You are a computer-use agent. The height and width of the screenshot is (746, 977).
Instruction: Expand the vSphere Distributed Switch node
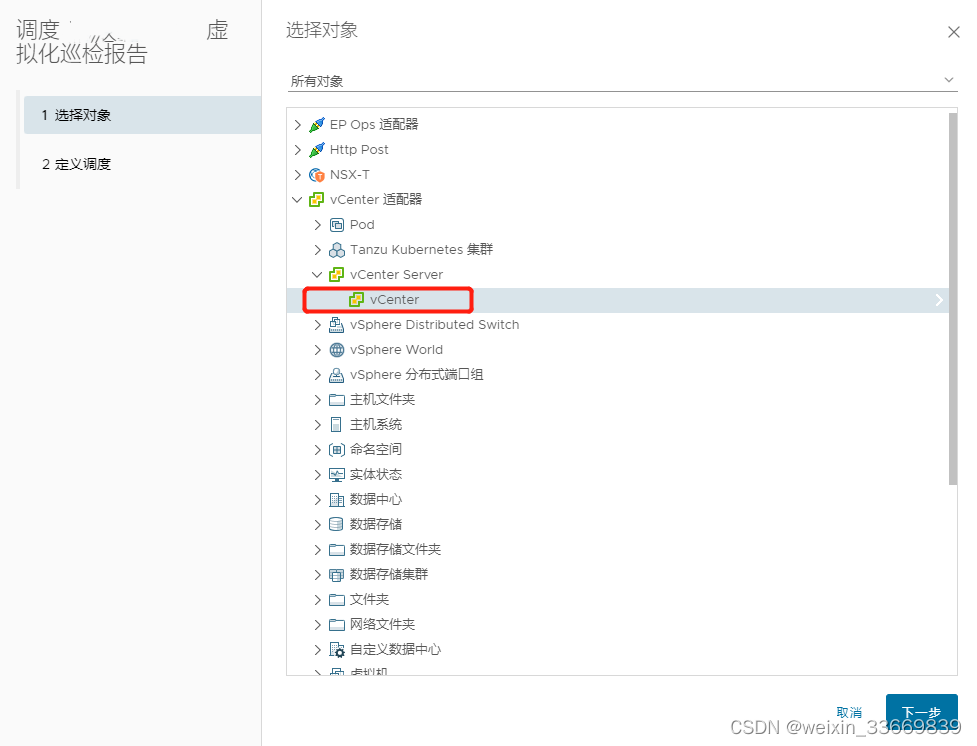click(318, 325)
